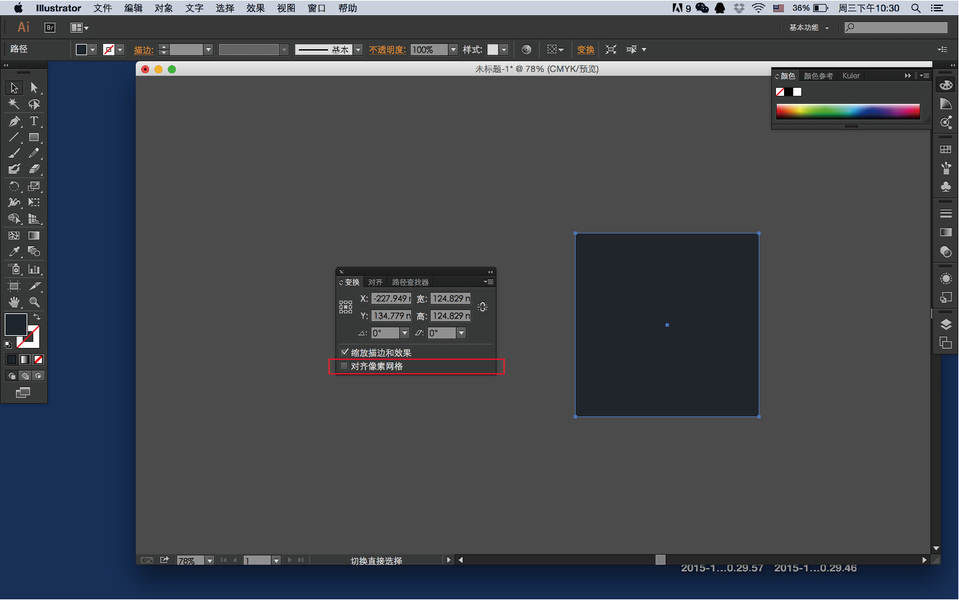Image resolution: width=959 pixels, height=600 pixels.
Task: Click the toolbox Fill color box
Action: [15, 324]
